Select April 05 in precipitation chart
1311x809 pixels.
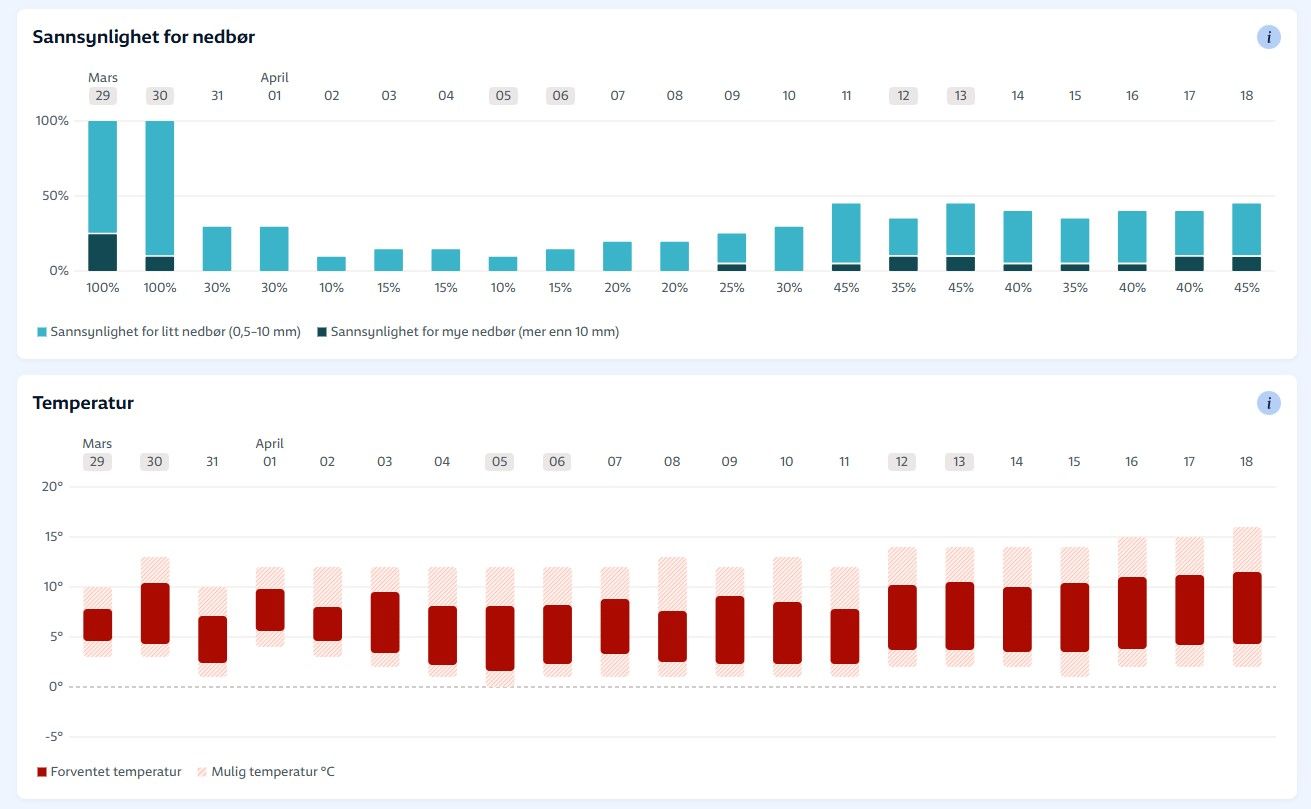(503, 96)
